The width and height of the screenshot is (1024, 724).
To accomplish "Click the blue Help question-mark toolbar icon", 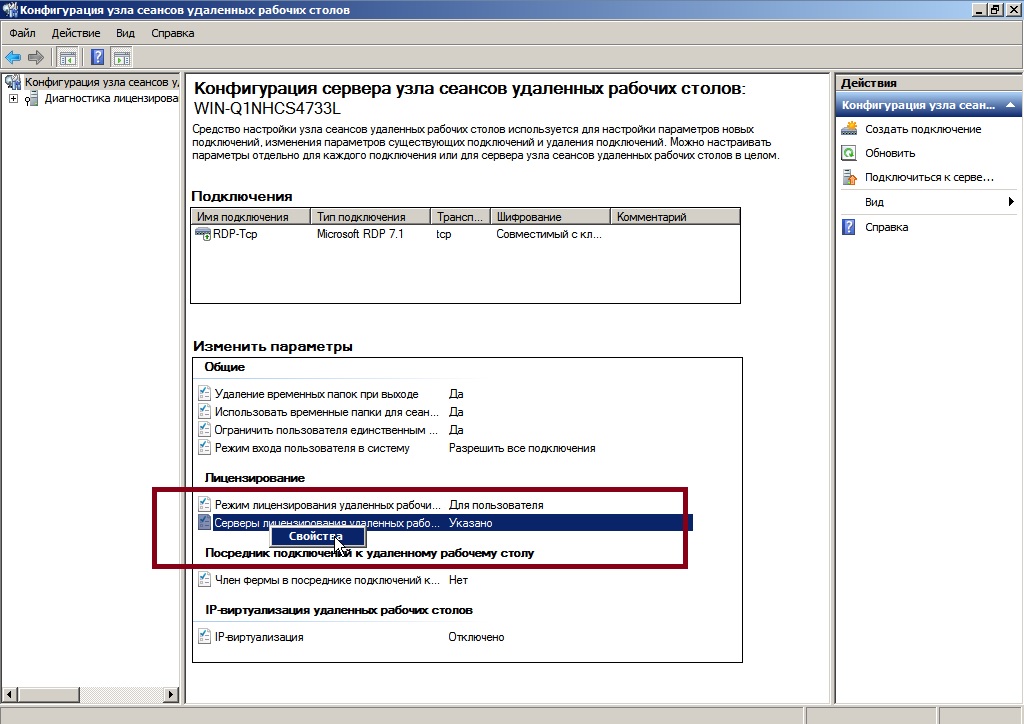I will tap(98, 57).
